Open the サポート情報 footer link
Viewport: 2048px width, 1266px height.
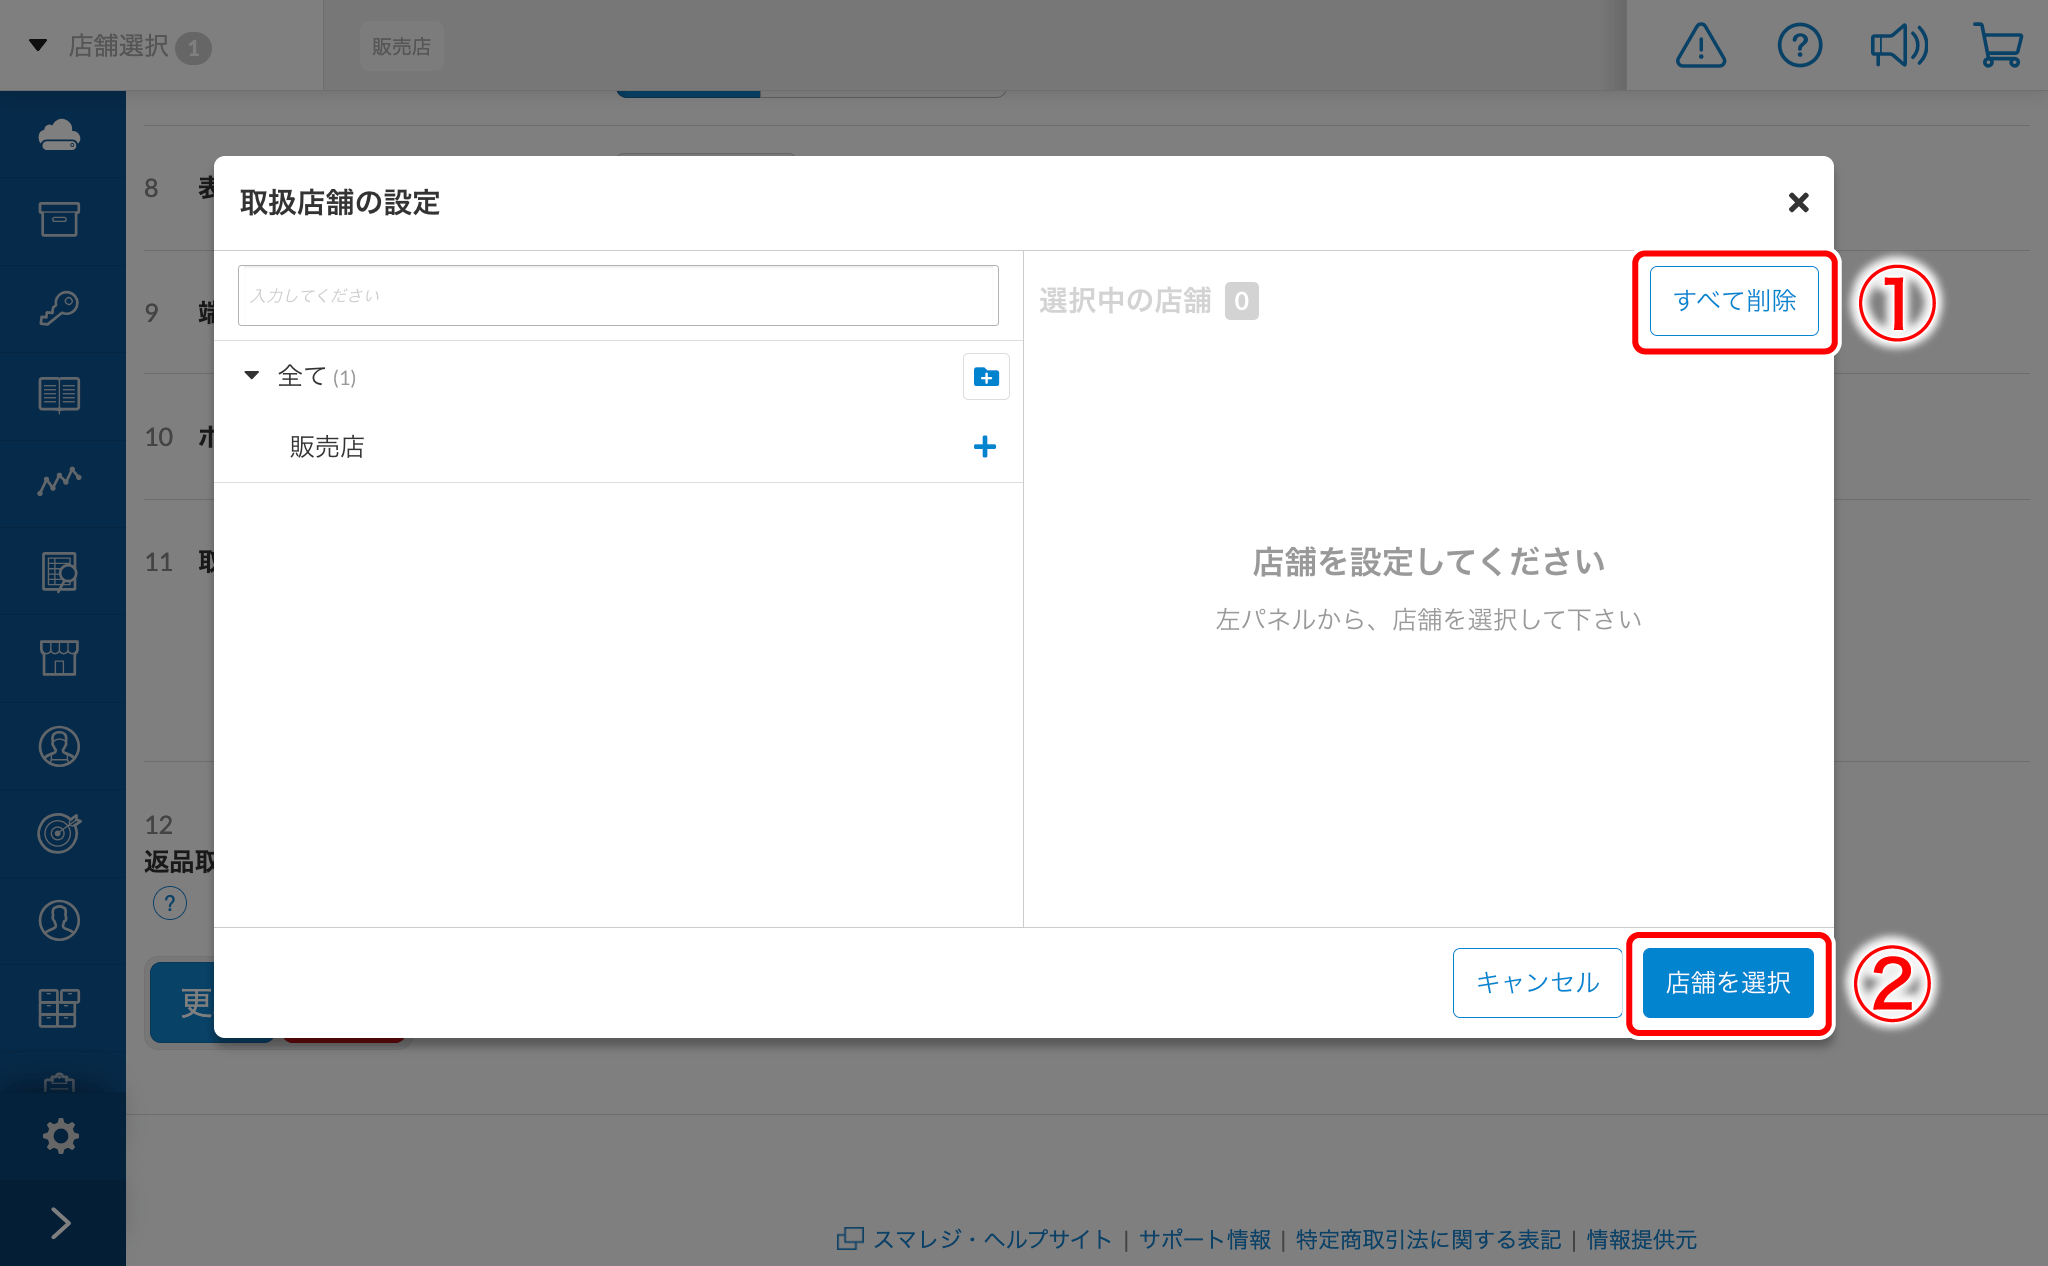pyautogui.click(x=1204, y=1240)
